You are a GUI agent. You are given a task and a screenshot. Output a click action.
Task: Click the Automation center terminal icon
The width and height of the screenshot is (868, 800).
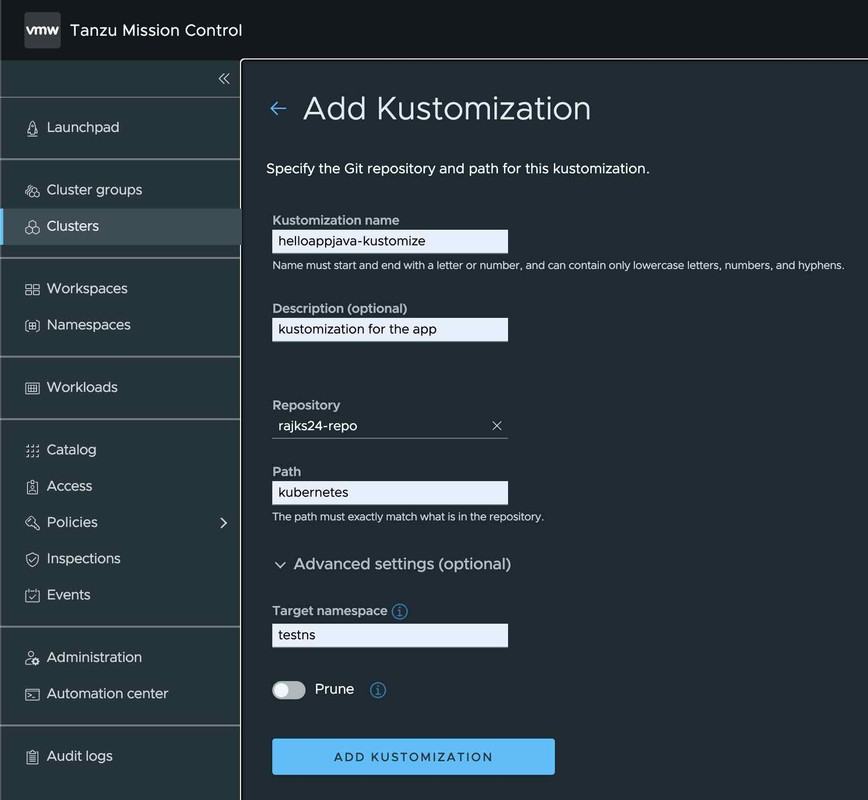click(32, 694)
